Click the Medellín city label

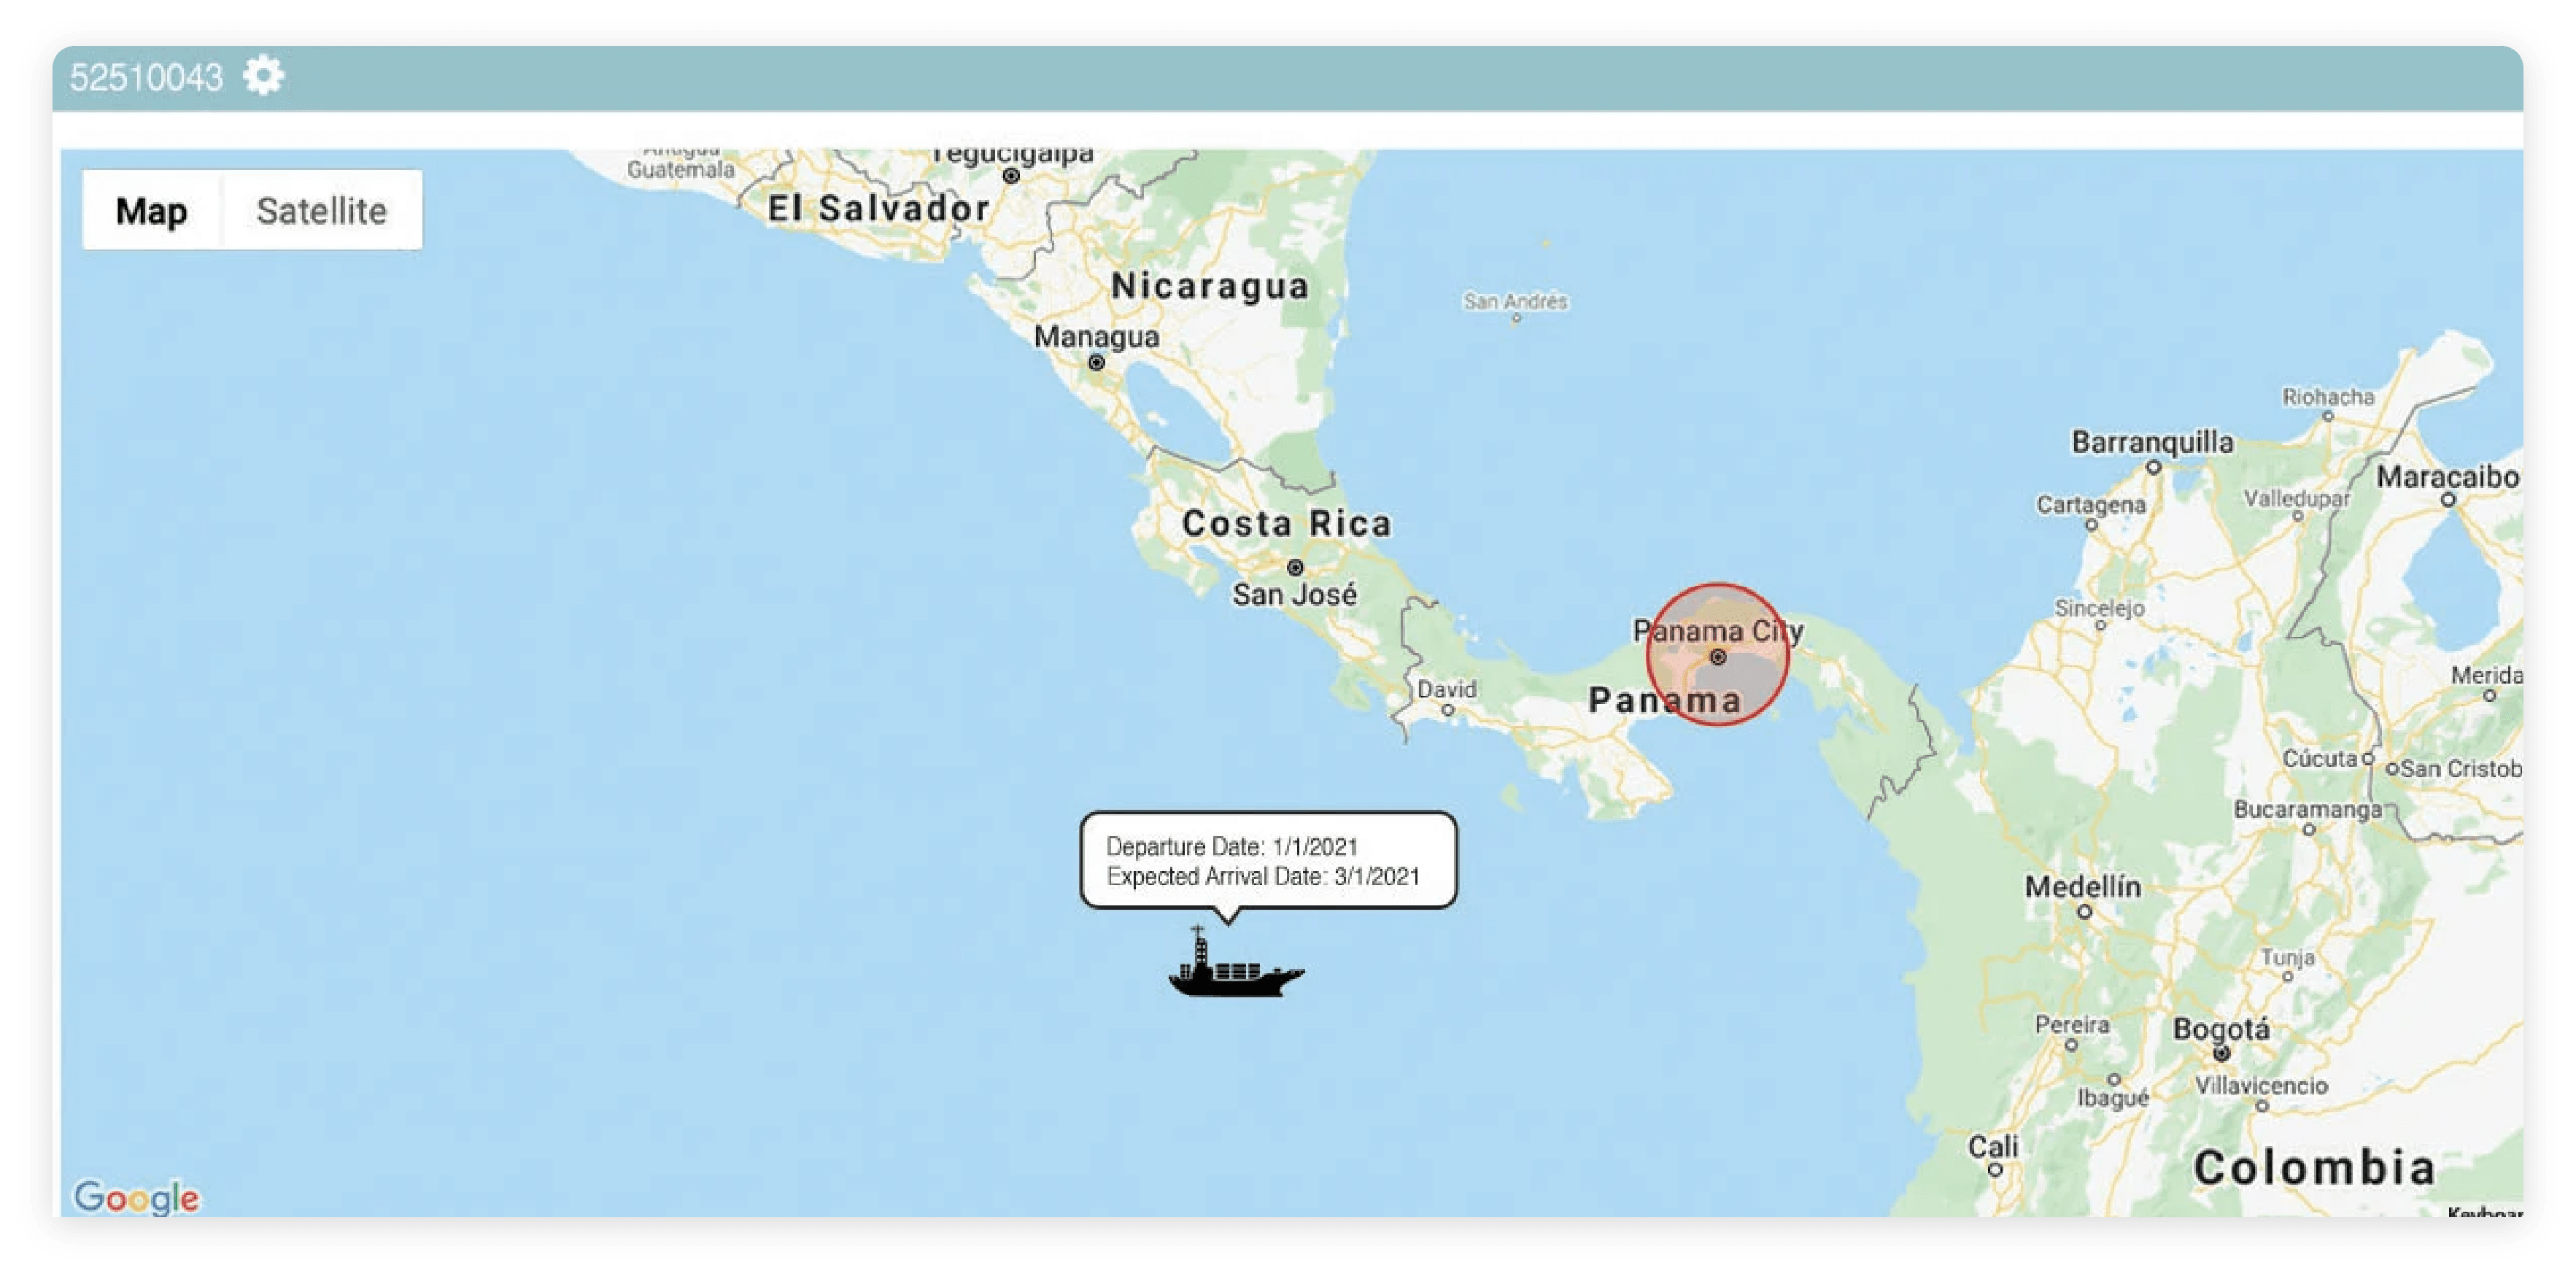[x=2083, y=887]
